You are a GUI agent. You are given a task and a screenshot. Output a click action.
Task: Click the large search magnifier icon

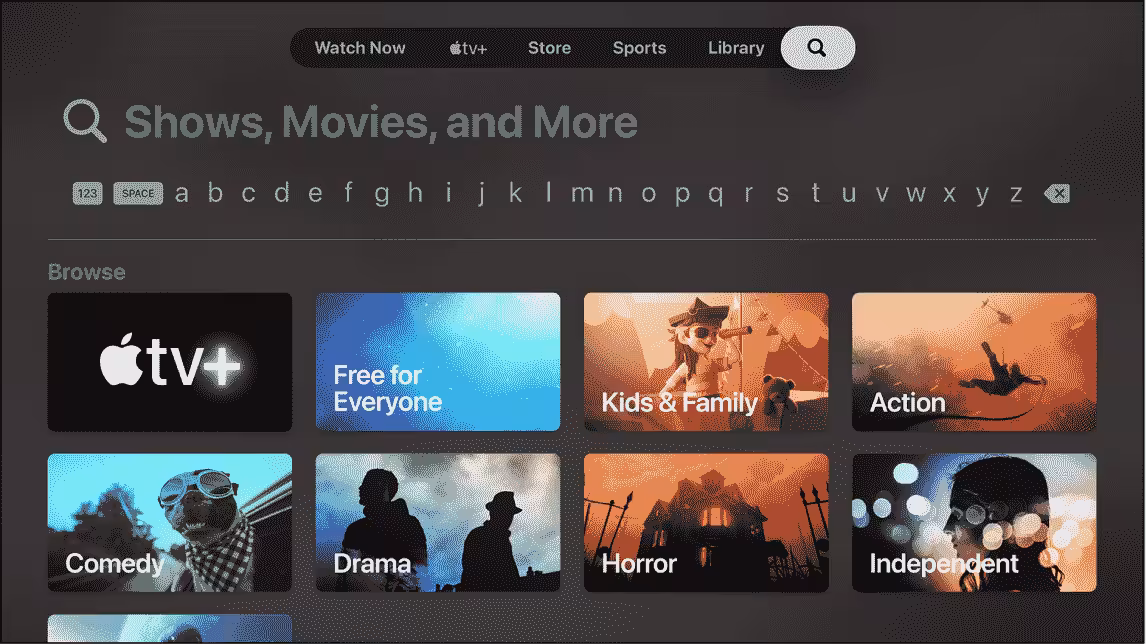86,121
